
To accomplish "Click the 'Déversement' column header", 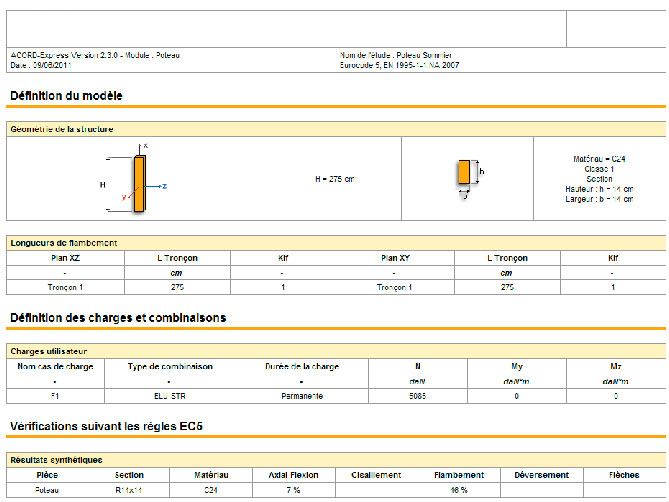I will point(541,475).
